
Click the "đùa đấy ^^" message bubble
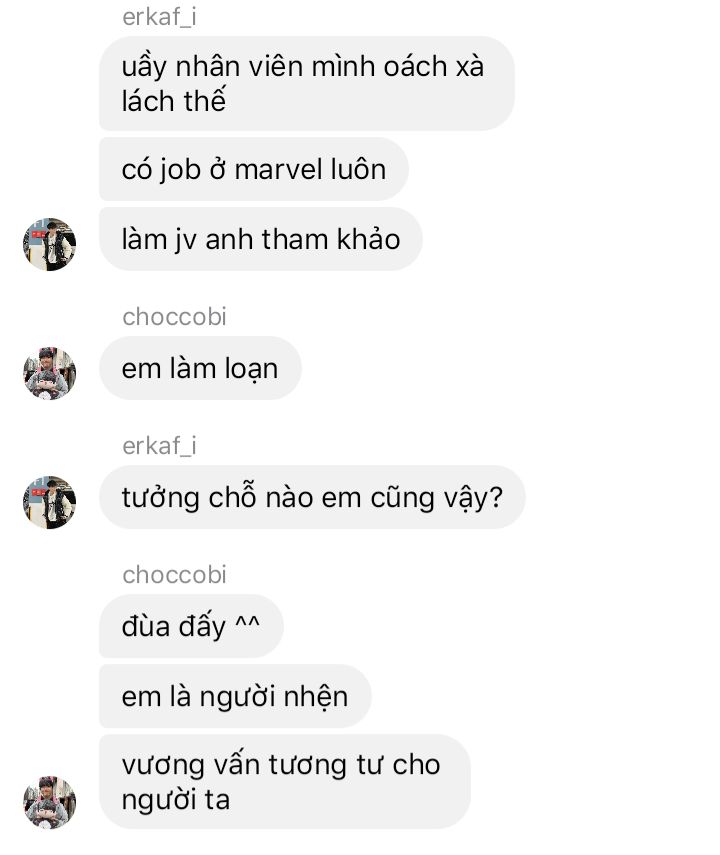[191, 626]
